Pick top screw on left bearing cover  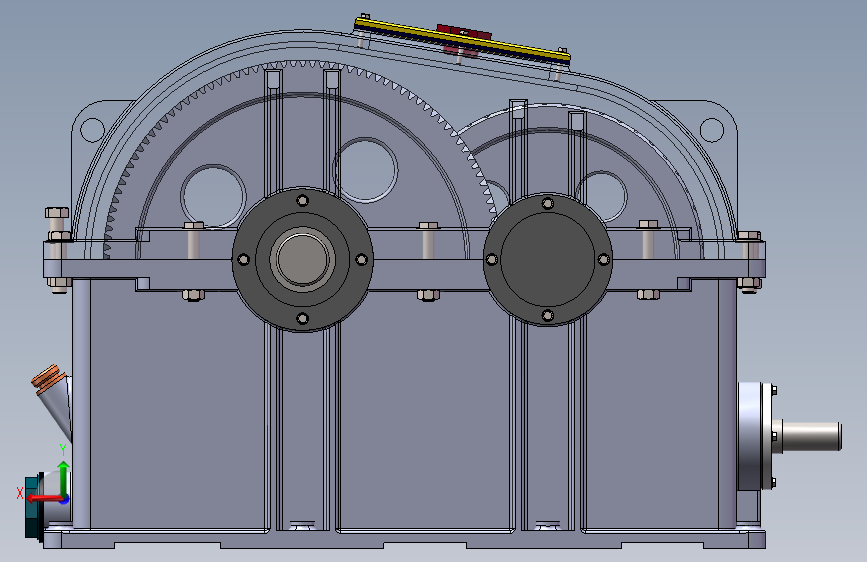pos(302,200)
